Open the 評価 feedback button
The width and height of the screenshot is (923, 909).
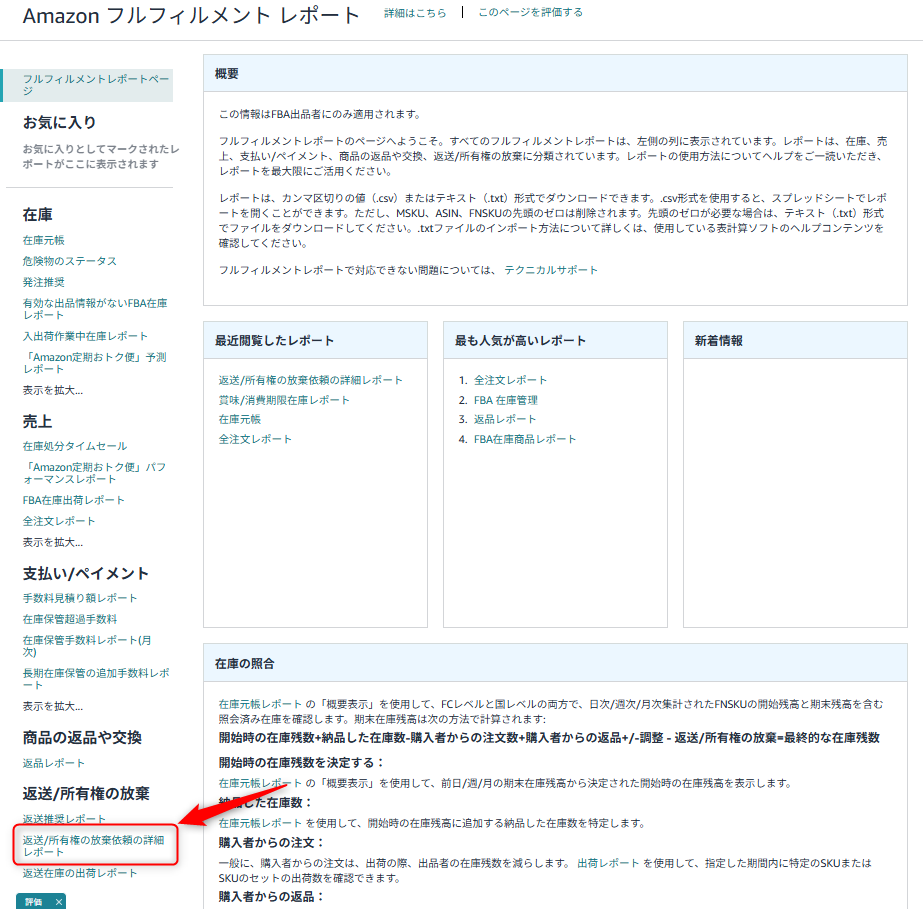tap(34, 901)
